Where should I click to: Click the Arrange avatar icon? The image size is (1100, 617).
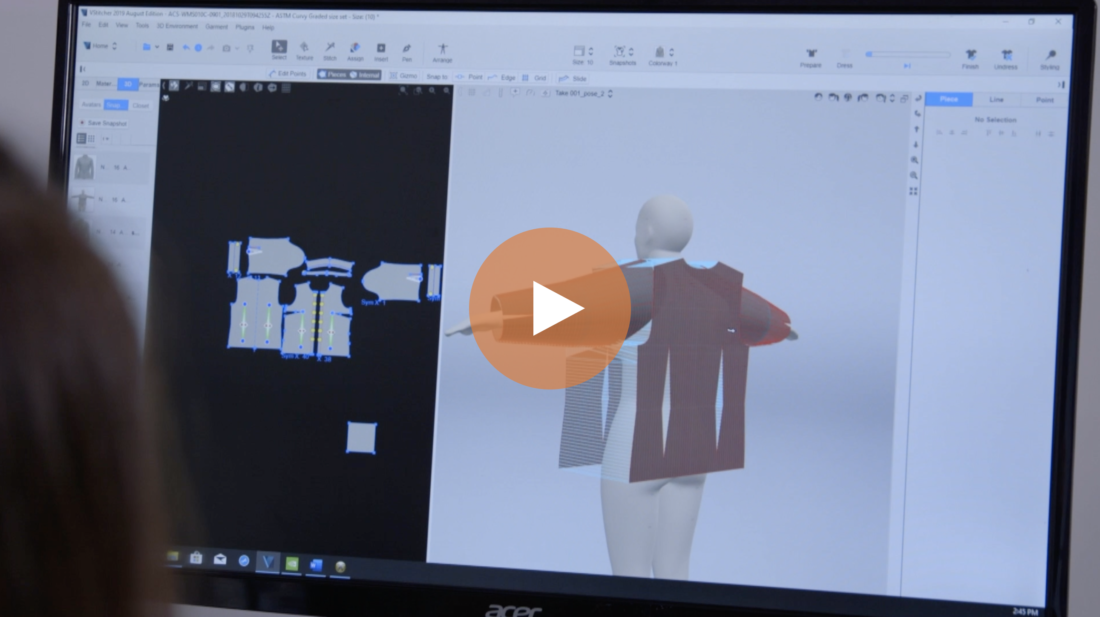[x=443, y=52]
